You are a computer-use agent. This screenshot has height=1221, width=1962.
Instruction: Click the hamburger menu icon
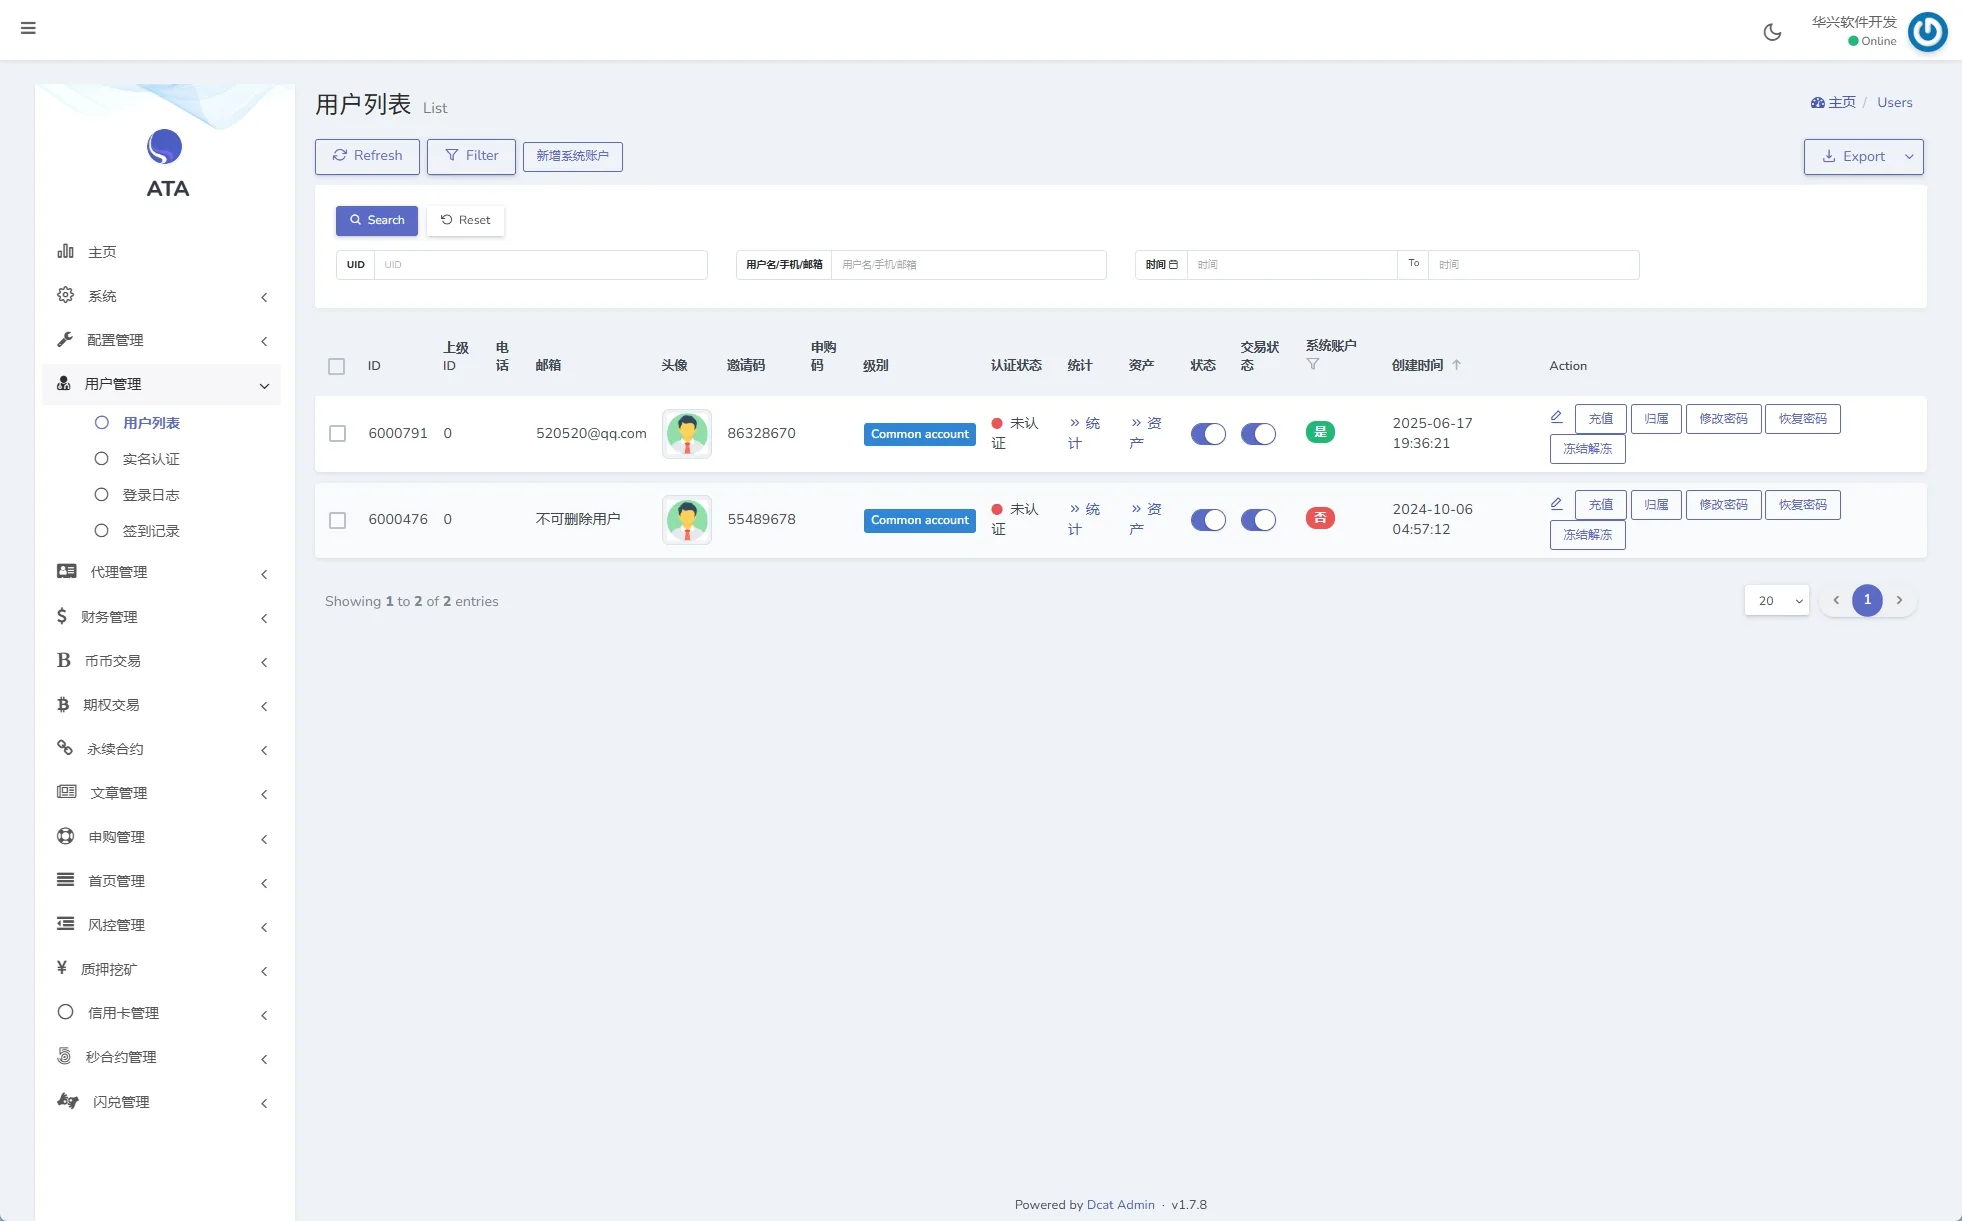pos(28,28)
